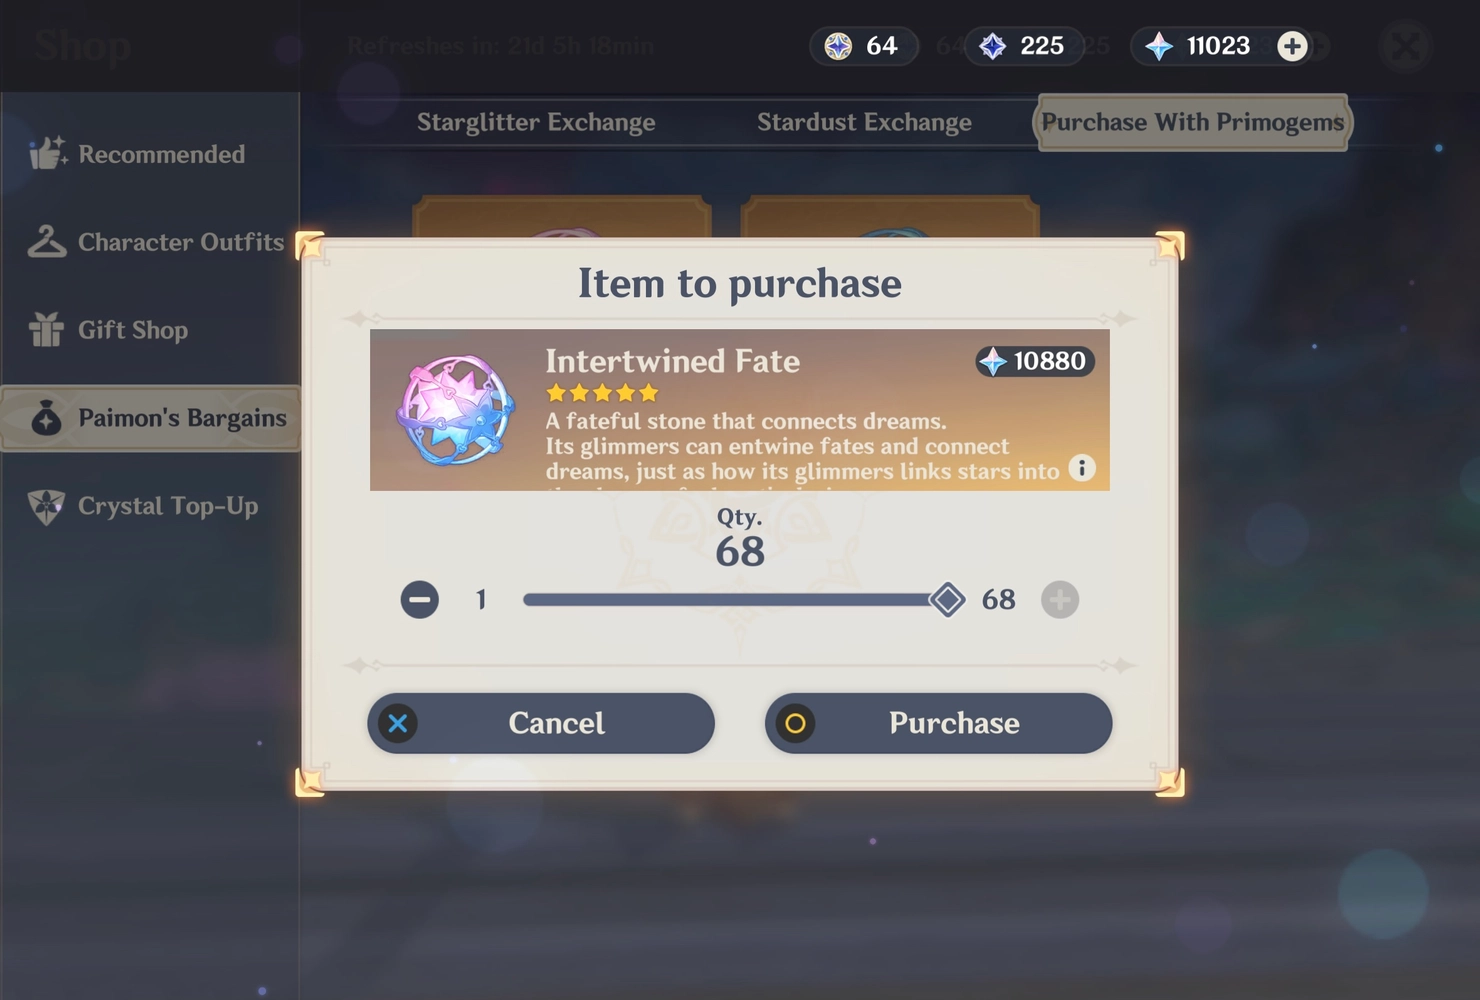Select Purchase With Primogems tab

pyautogui.click(x=1192, y=122)
